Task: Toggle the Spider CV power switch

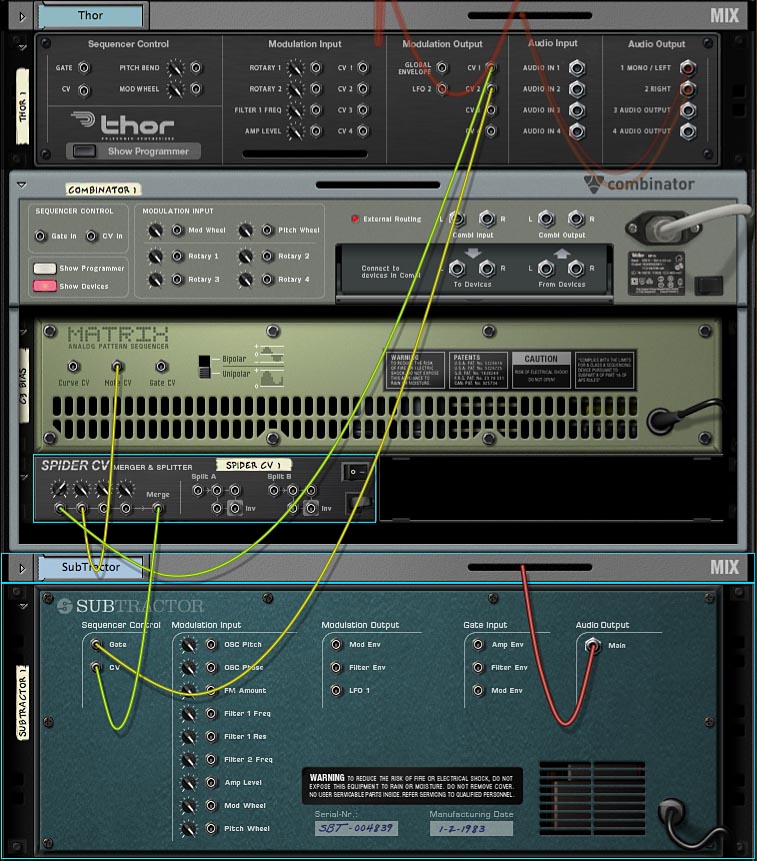Action: (354, 472)
